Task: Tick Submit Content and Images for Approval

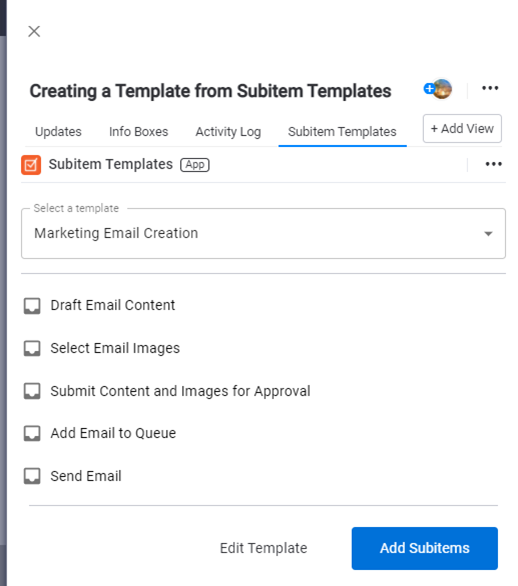Action: pyautogui.click(x=32, y=391)
